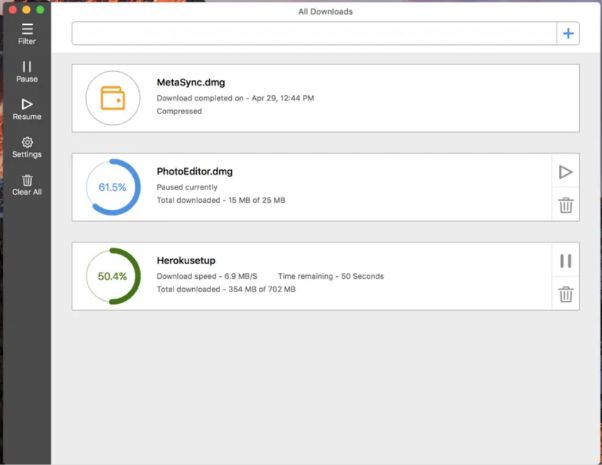Click 'Time remaining - 50 Seconds' text

point(331,276)
